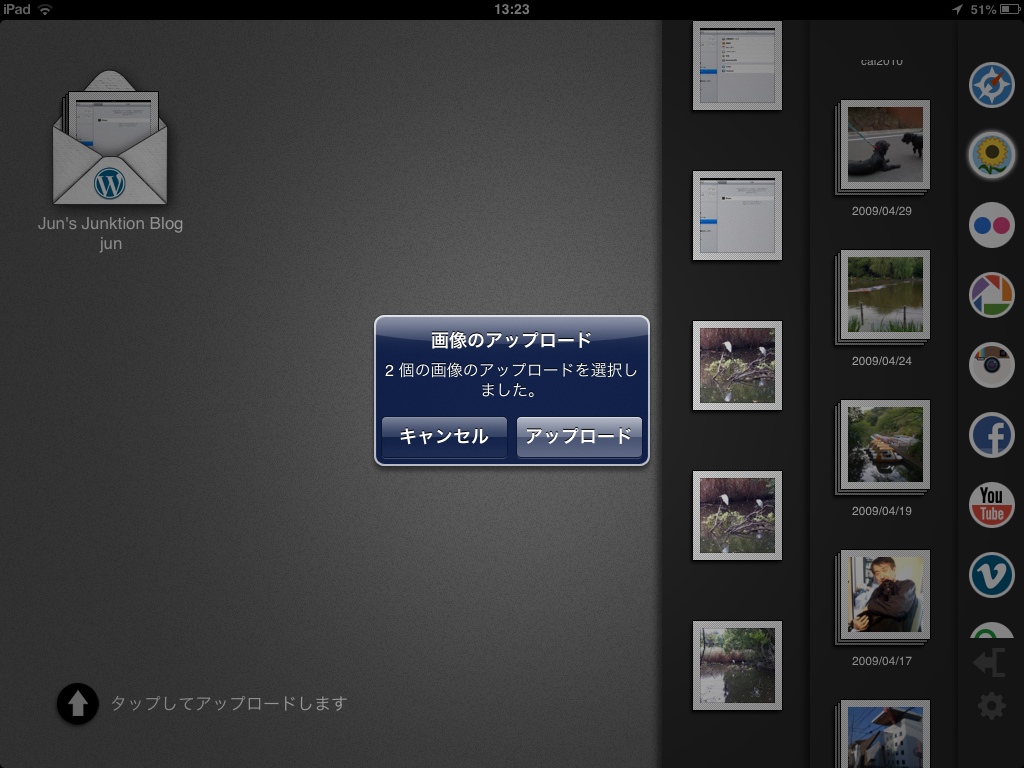Viewport: 1024px width, 768px height.
Task: Open the man-with-dog album dated 2009/04/17
Action: pyautogui.click(x=882, y=598)
